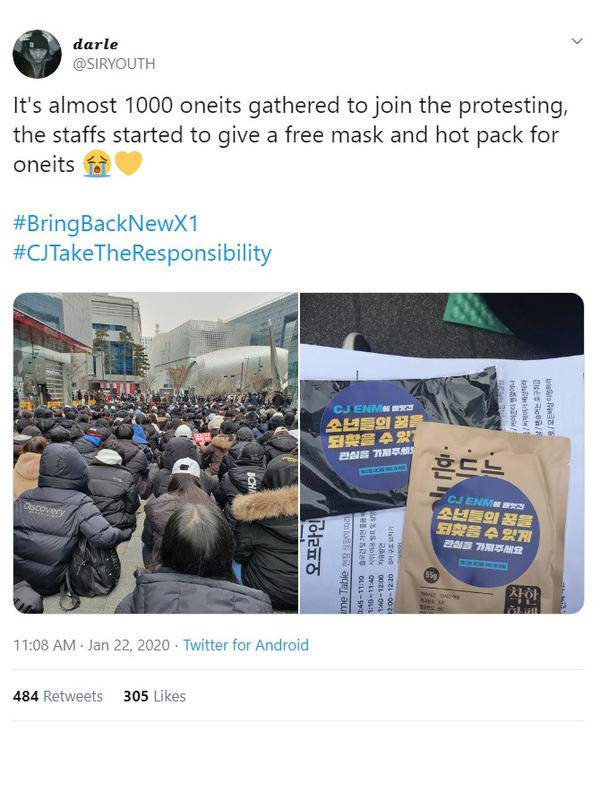Open the #BringBackNewX1 hashtag

(106, 223)
